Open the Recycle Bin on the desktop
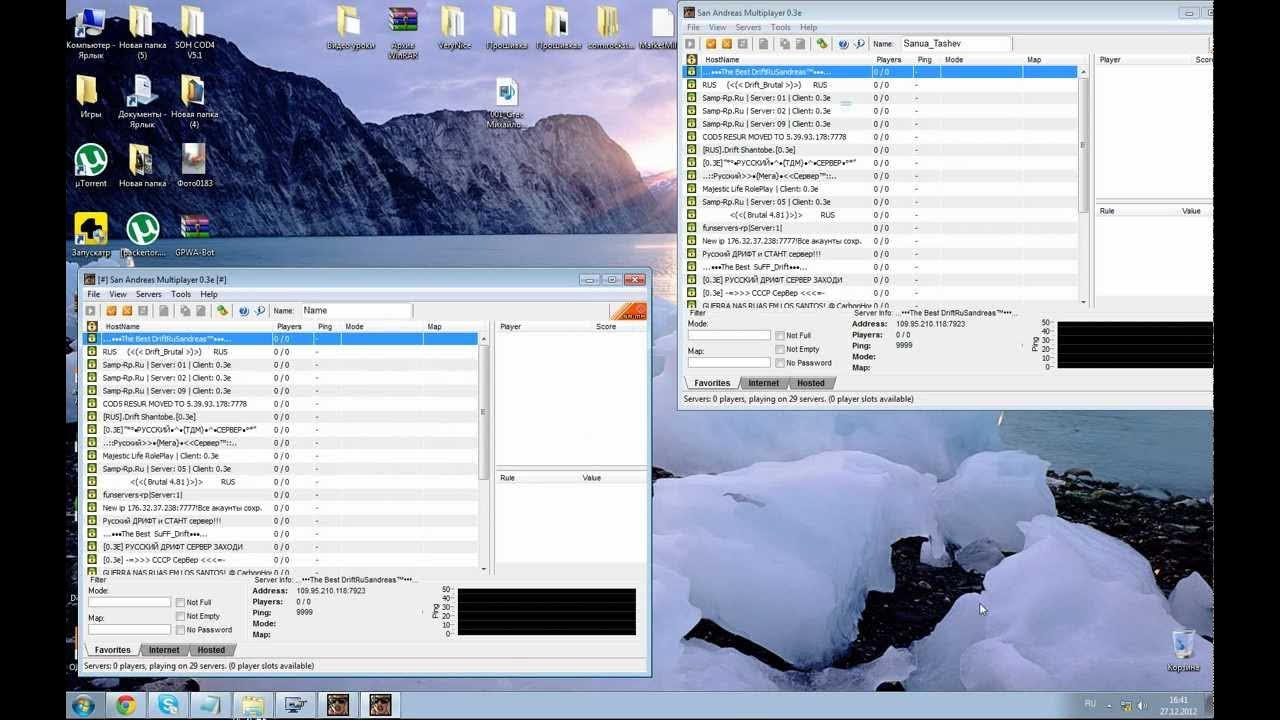This screenshot has width=1280, height=720. tap(1183, 650)
